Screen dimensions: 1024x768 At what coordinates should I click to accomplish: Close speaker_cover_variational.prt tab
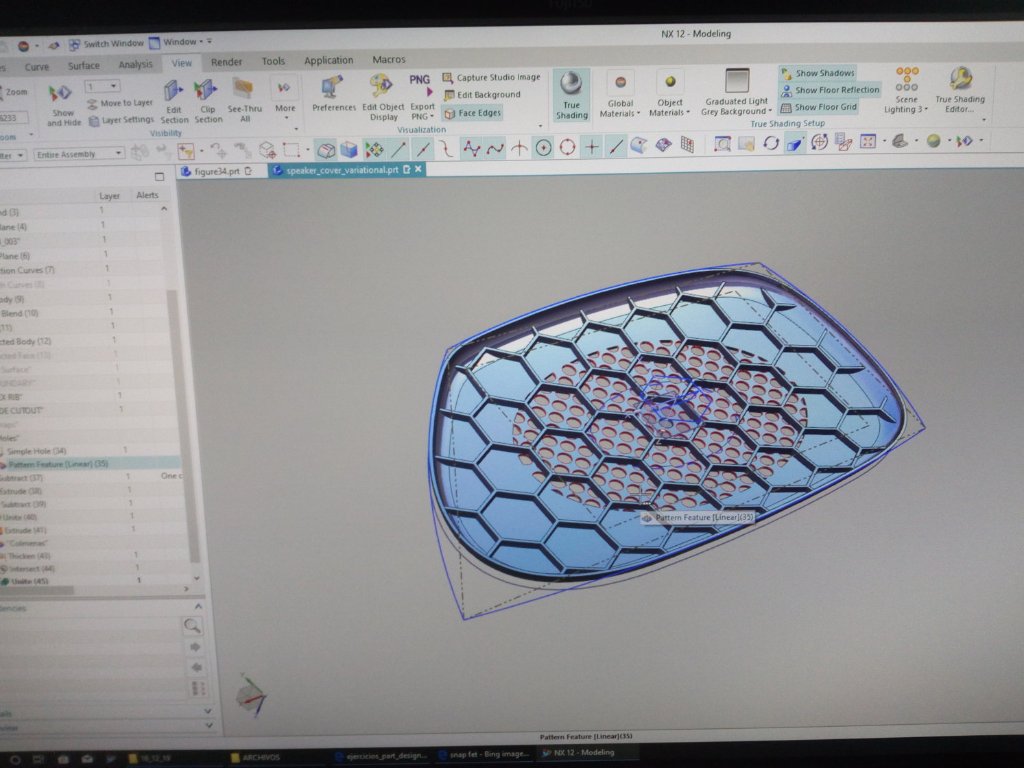click(x=418, y=169)
